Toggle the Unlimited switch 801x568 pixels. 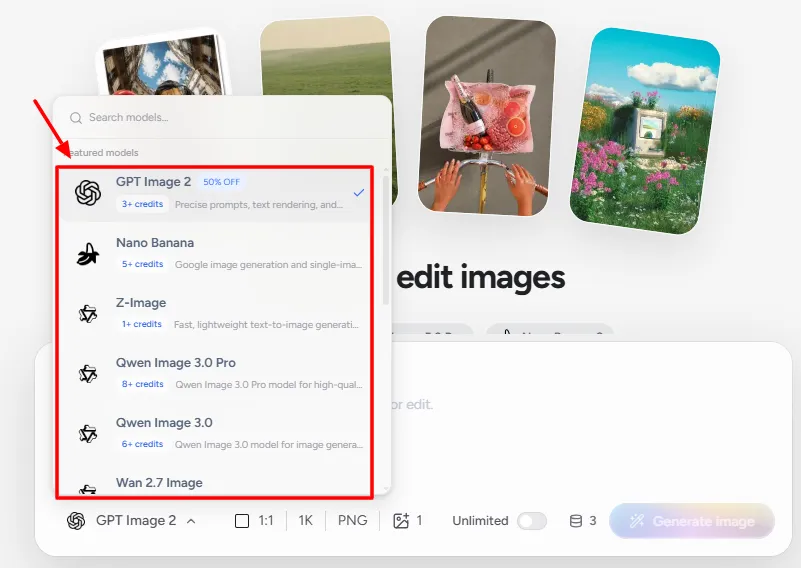pyautogui.click(x=532, y=521)
